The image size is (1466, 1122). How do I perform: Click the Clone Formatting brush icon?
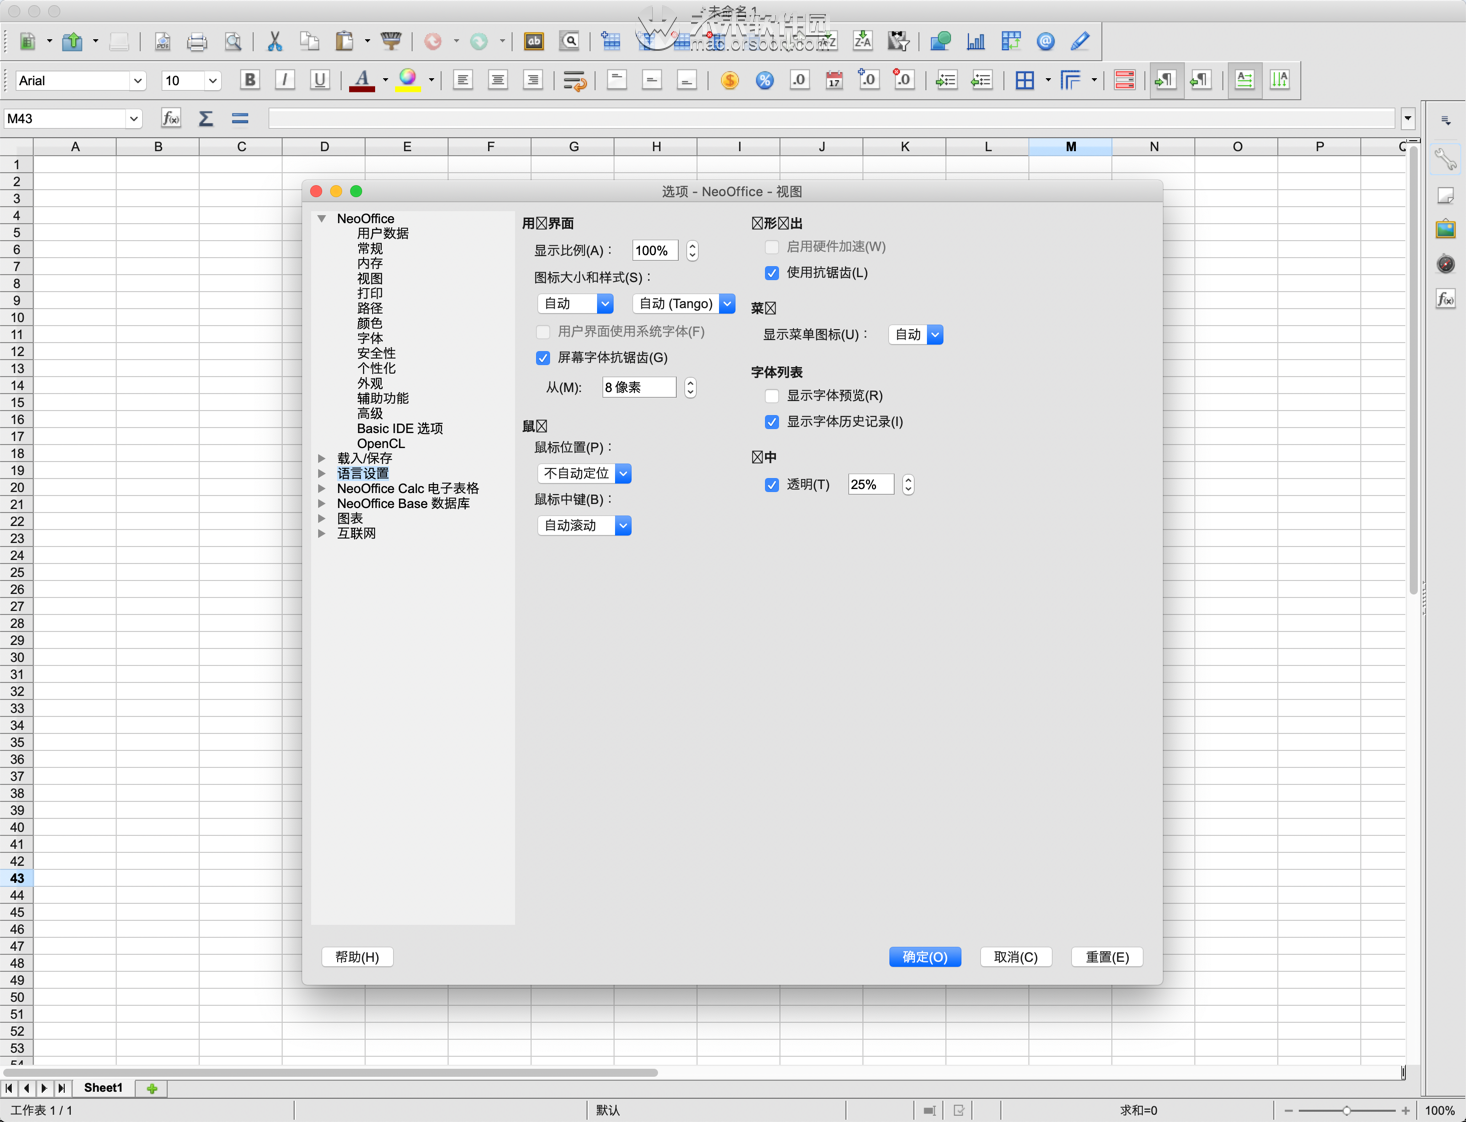point(391,42)
